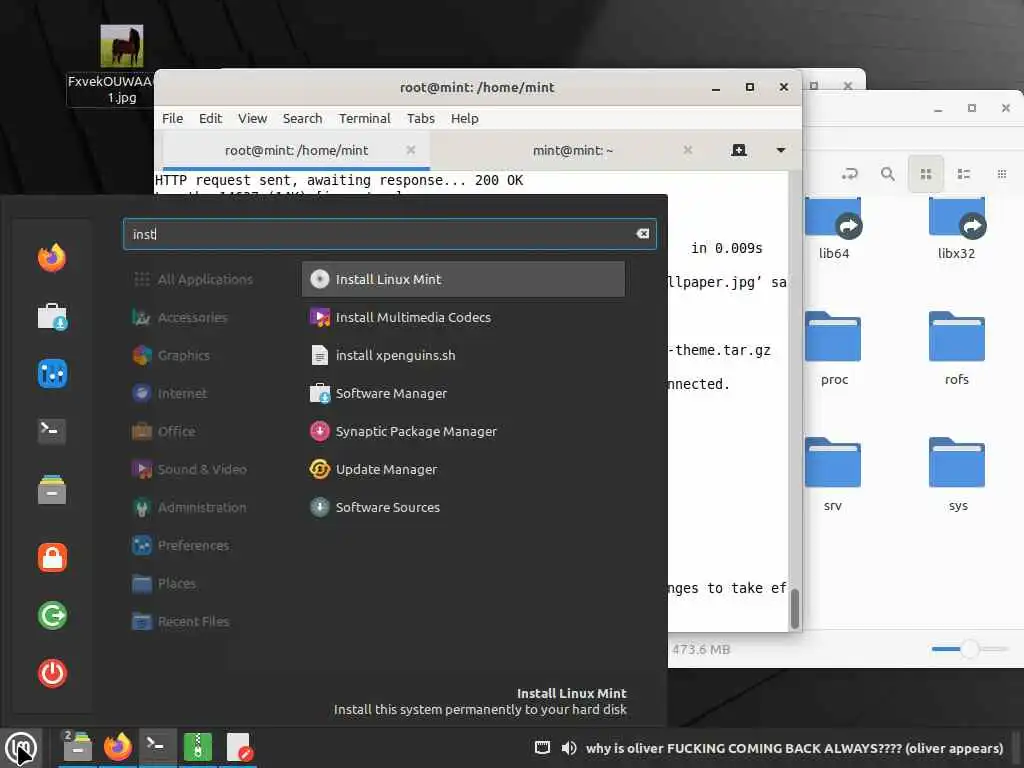Viewport: 1024px width, 768px height.
Task: Switch to root@mint: /home/mint tab
Action: click(296, 150)
